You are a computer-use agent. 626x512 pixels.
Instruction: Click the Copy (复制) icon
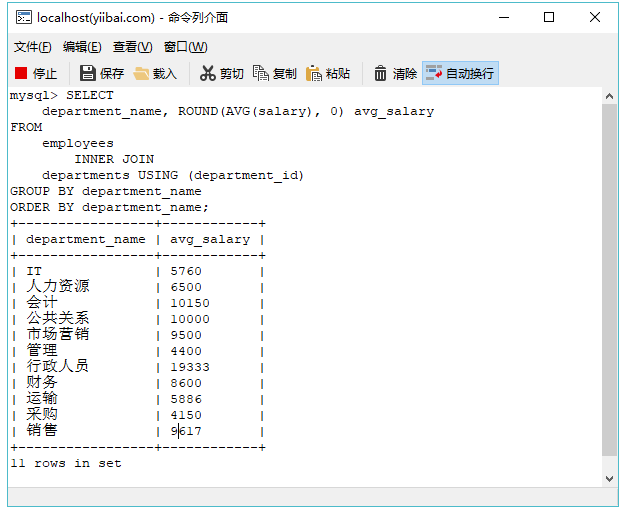(261, 73)
